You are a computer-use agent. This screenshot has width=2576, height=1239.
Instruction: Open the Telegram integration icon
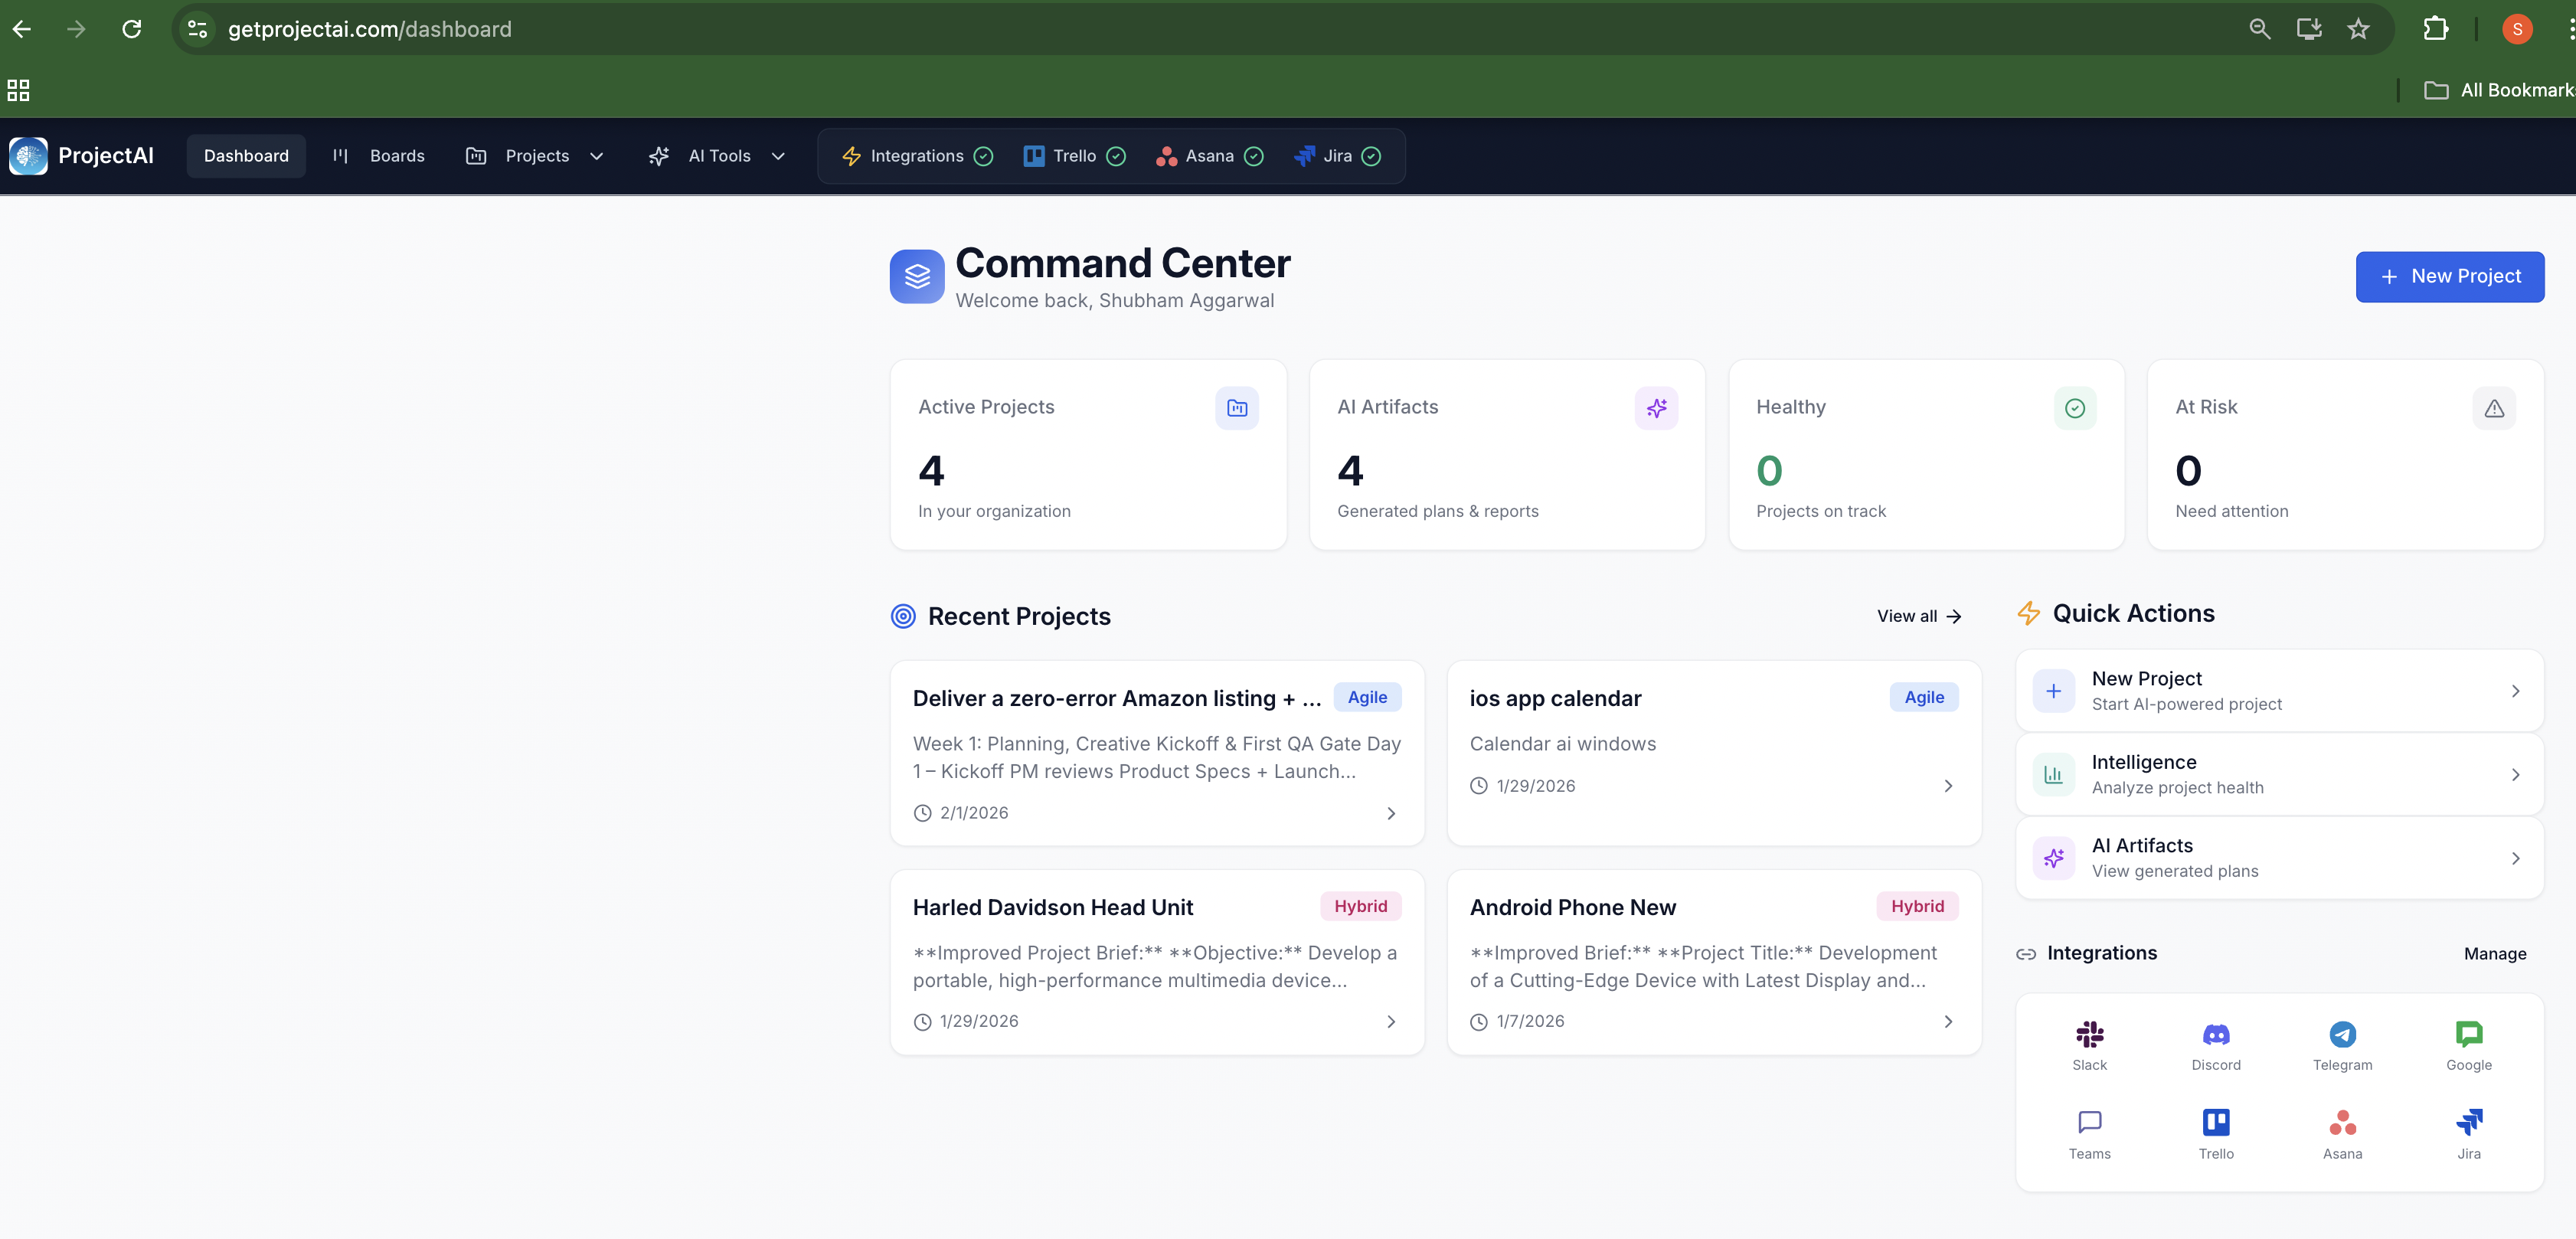point(2343,1035)
